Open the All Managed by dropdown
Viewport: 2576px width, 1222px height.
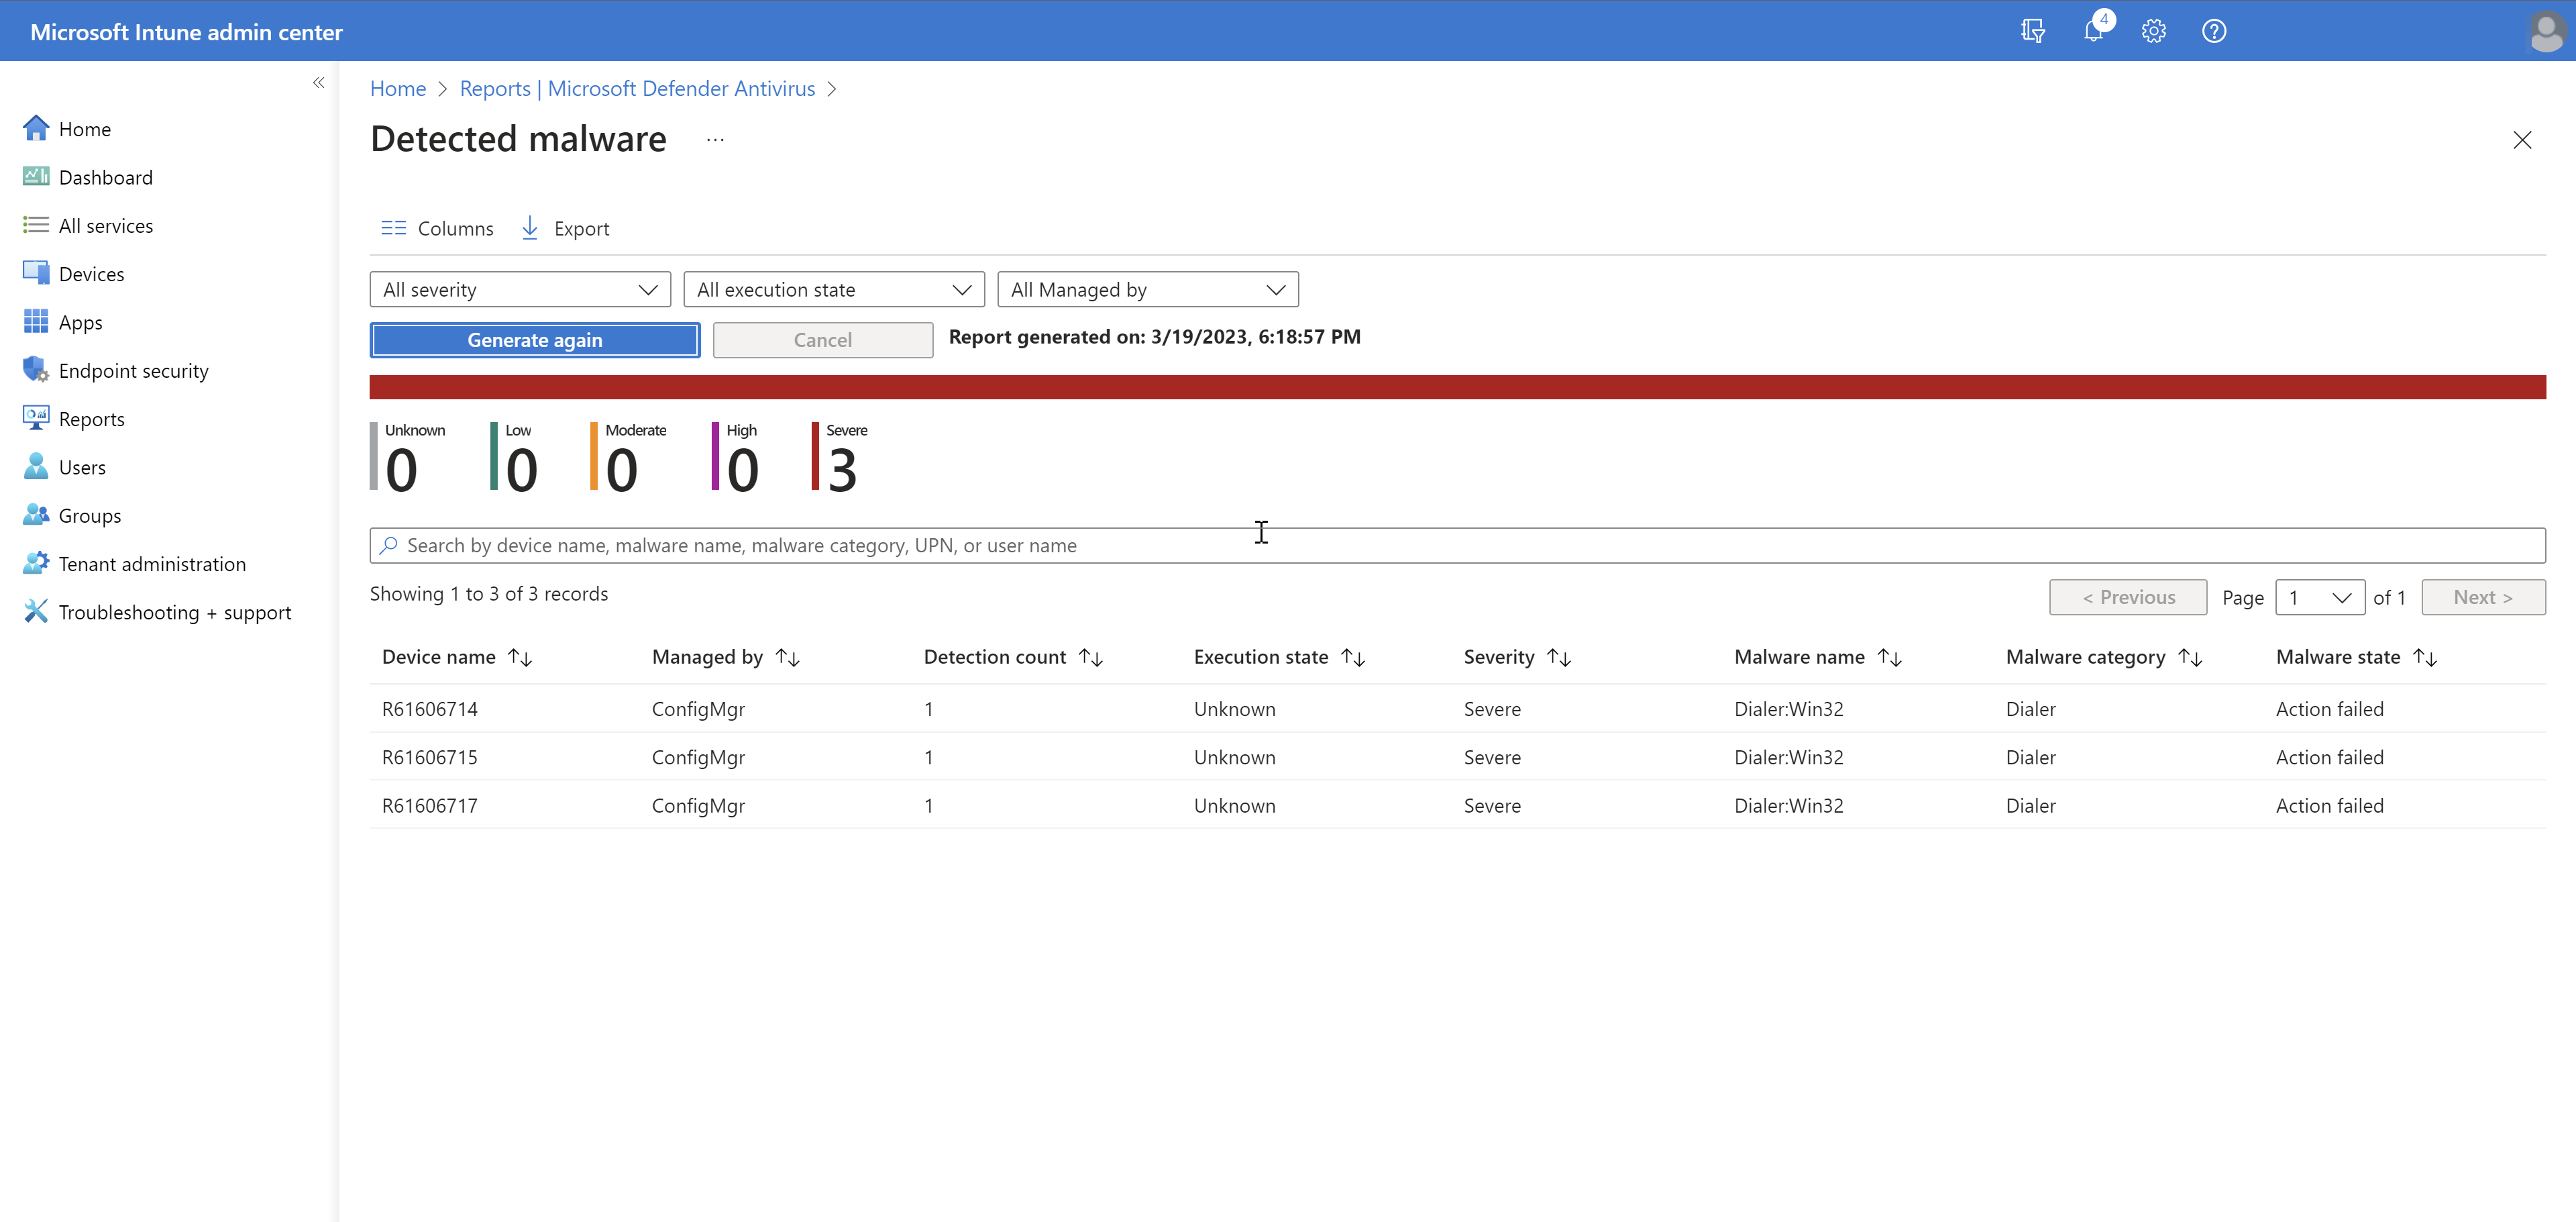tap(1147, 289)
